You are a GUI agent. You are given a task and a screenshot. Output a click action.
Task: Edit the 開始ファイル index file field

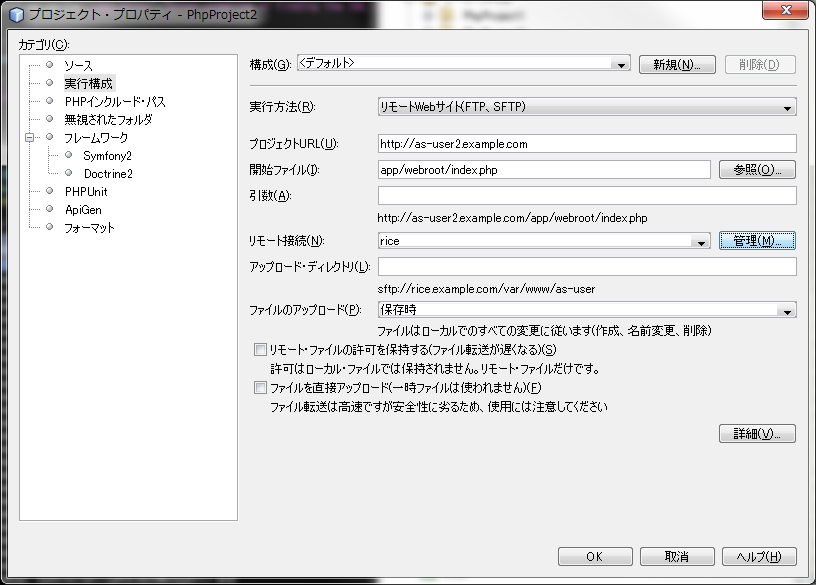(544, 170)
